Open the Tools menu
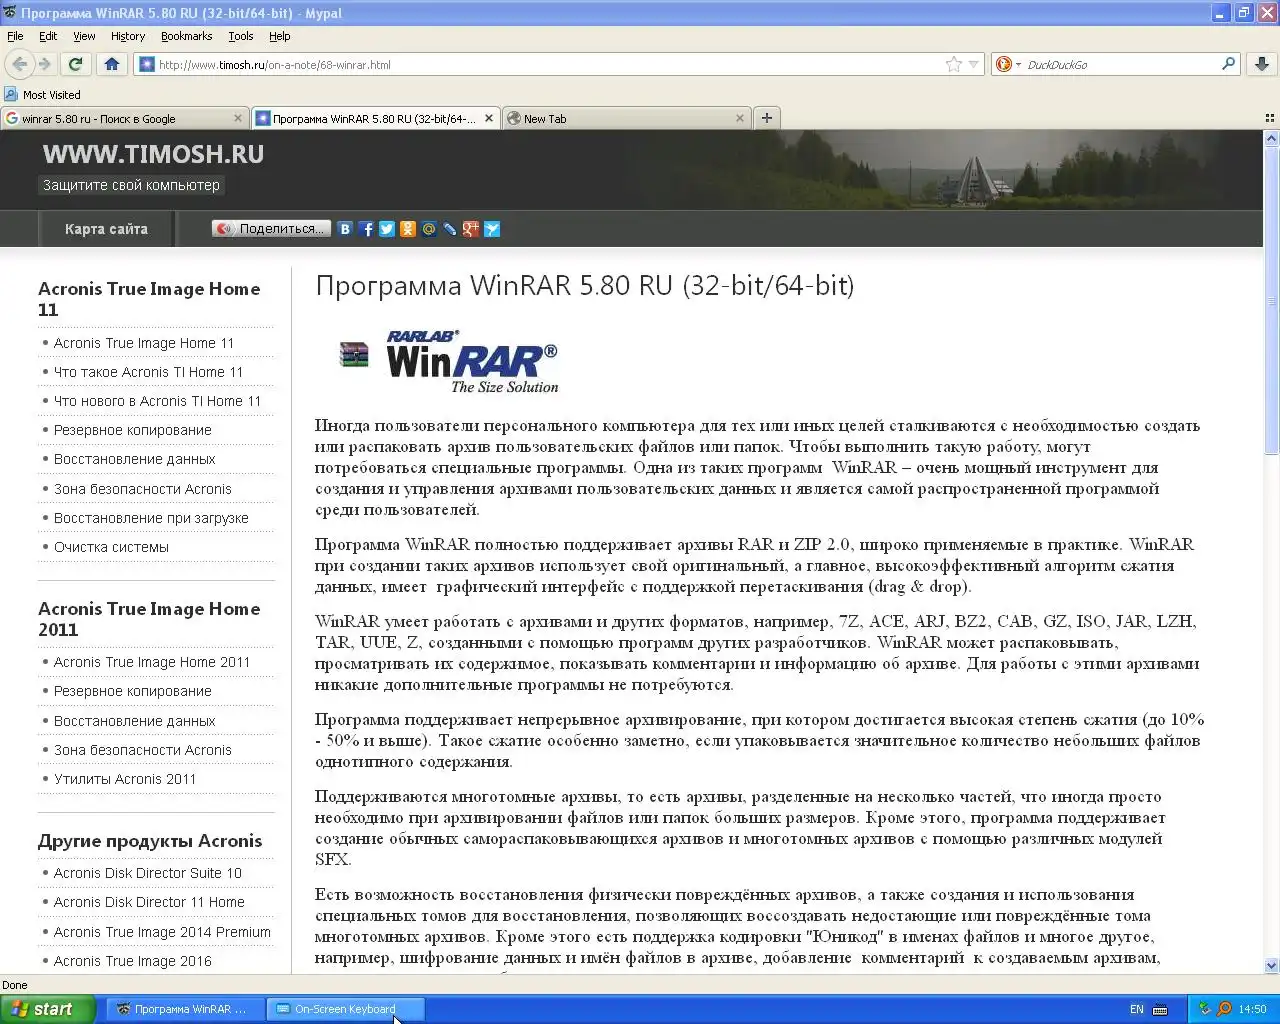 tap(241, 36)
